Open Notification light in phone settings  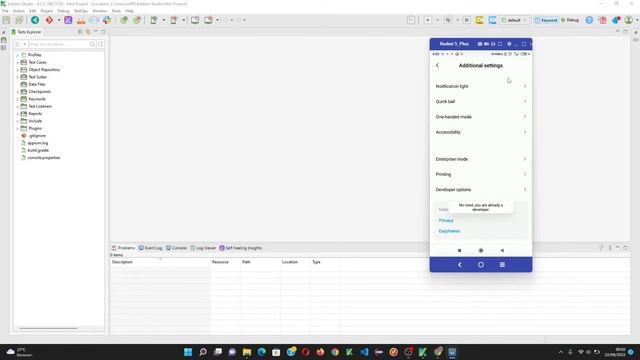(x=481, y=87)
